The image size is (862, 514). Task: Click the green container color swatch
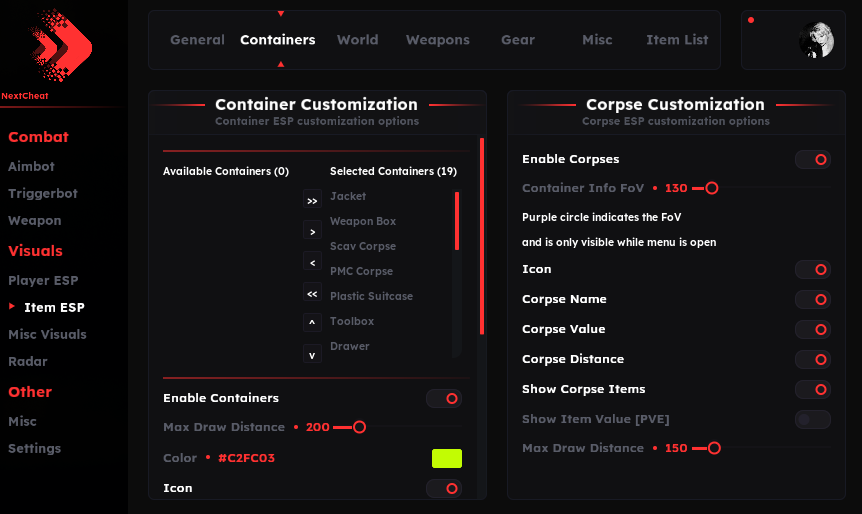point(446,459)
